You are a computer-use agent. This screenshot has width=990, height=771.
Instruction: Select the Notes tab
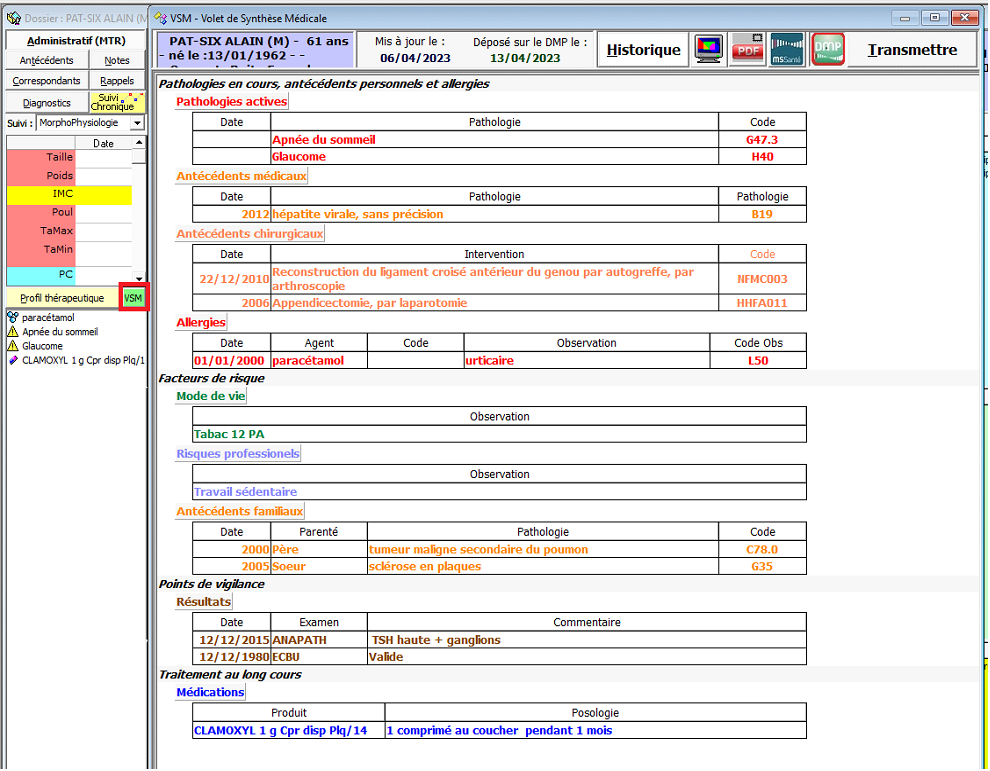(x=117, y=61)
